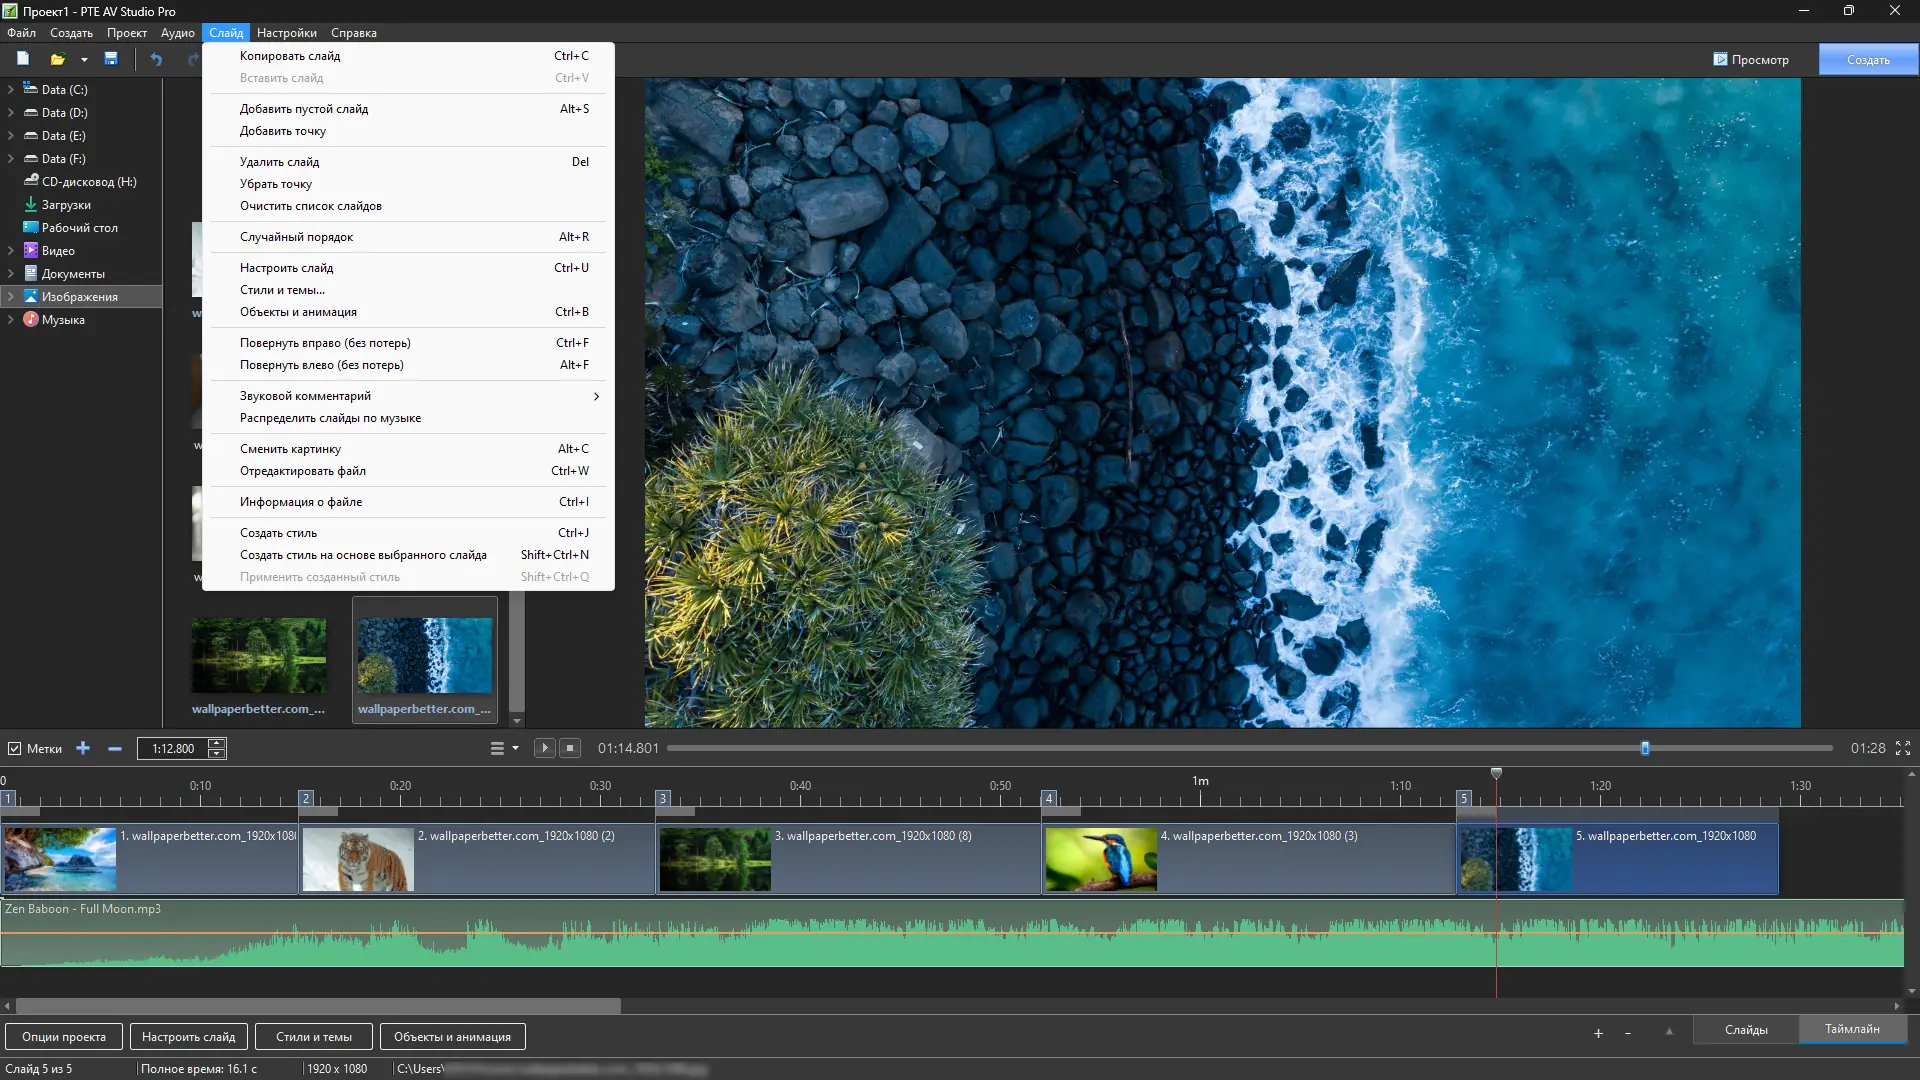Click the Просмотр preview button
The image size is (1920, 1080).
point(1750,60)
